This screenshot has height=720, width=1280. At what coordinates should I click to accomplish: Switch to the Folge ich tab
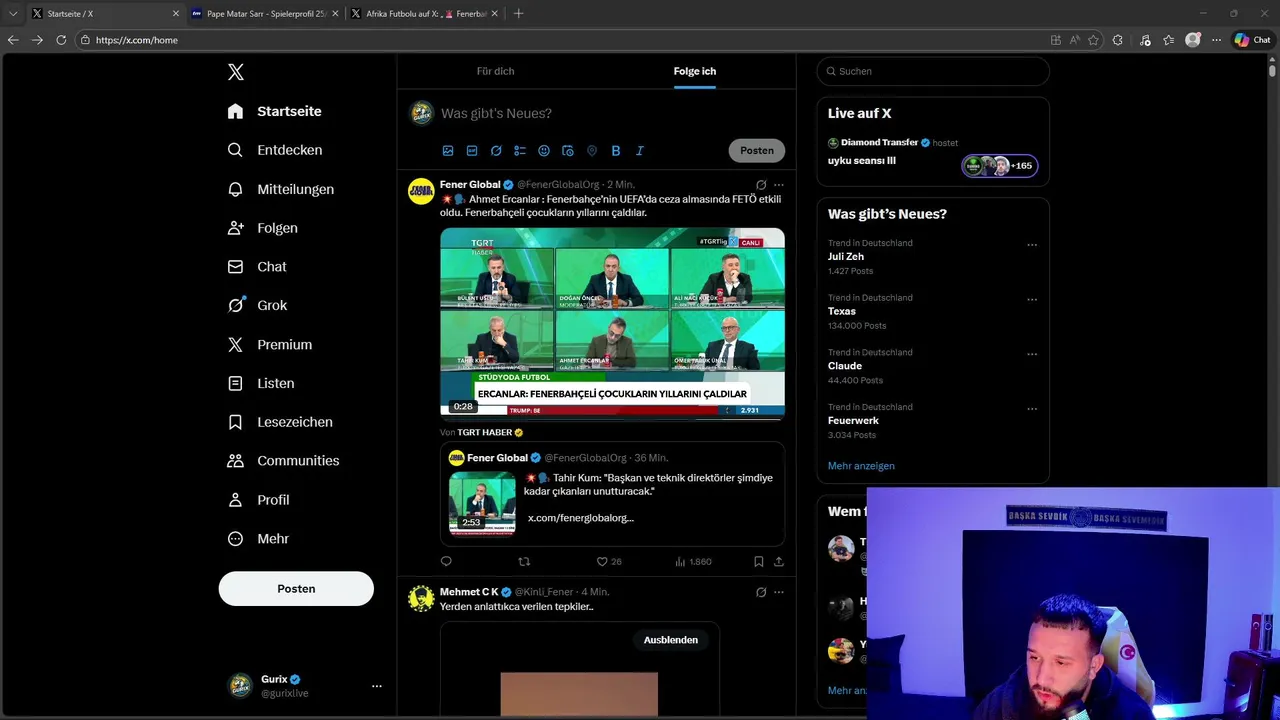click(x=695, y=71)
